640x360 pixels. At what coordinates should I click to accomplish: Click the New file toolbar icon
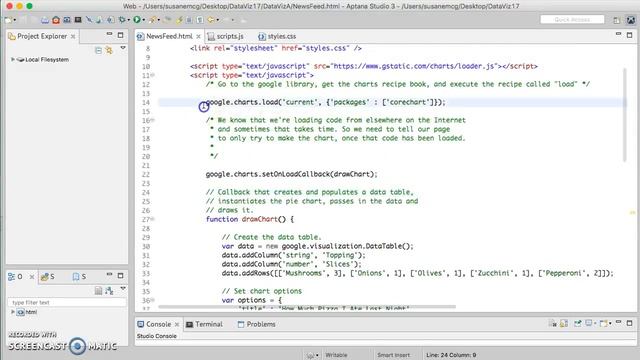(8, 20)
